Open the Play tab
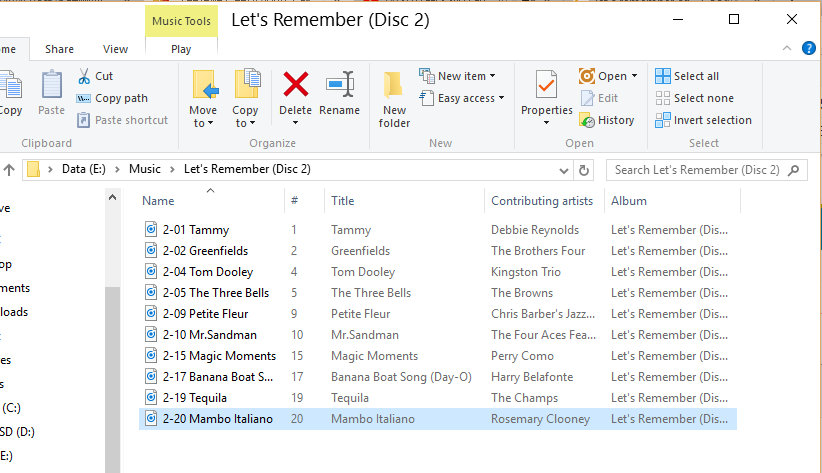Viewport: 822px width, 473px height. [x=181, y=49]
